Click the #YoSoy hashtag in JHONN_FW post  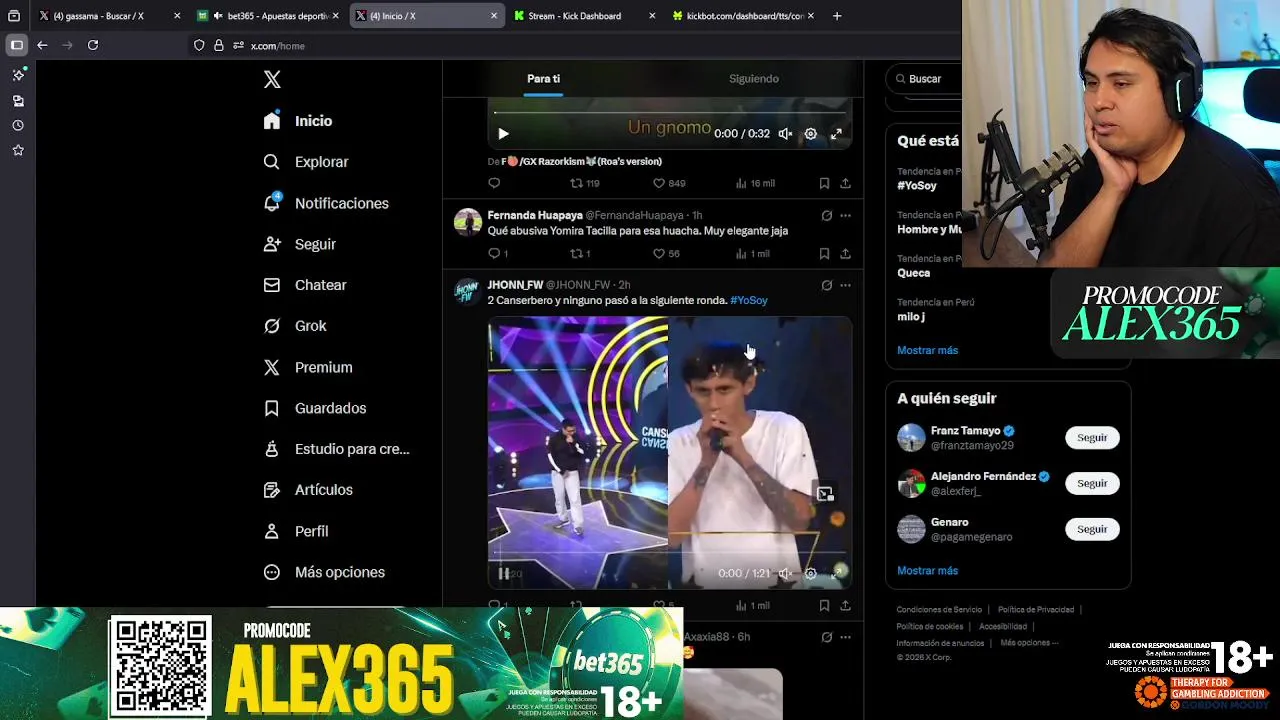749,300
